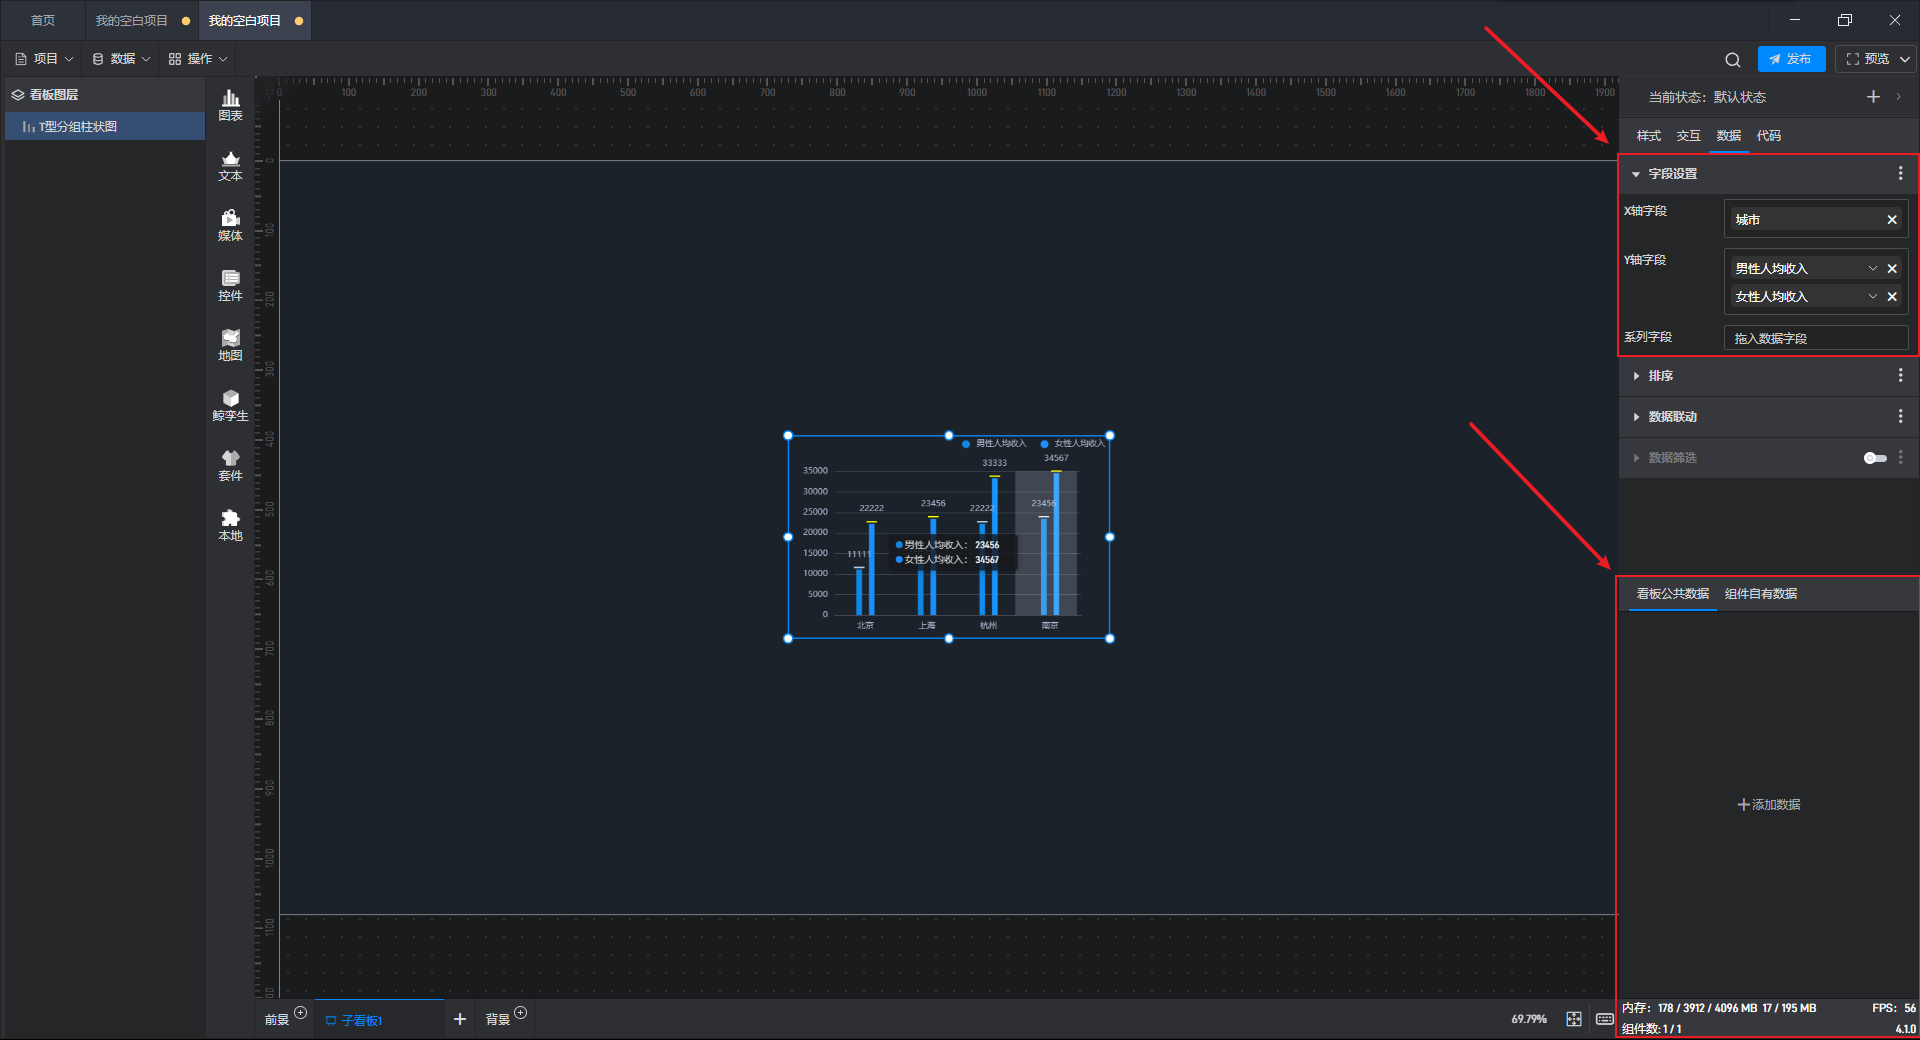Open the 套件 kit components icon
The image size is (1920, 1040).
pos(230,465)
